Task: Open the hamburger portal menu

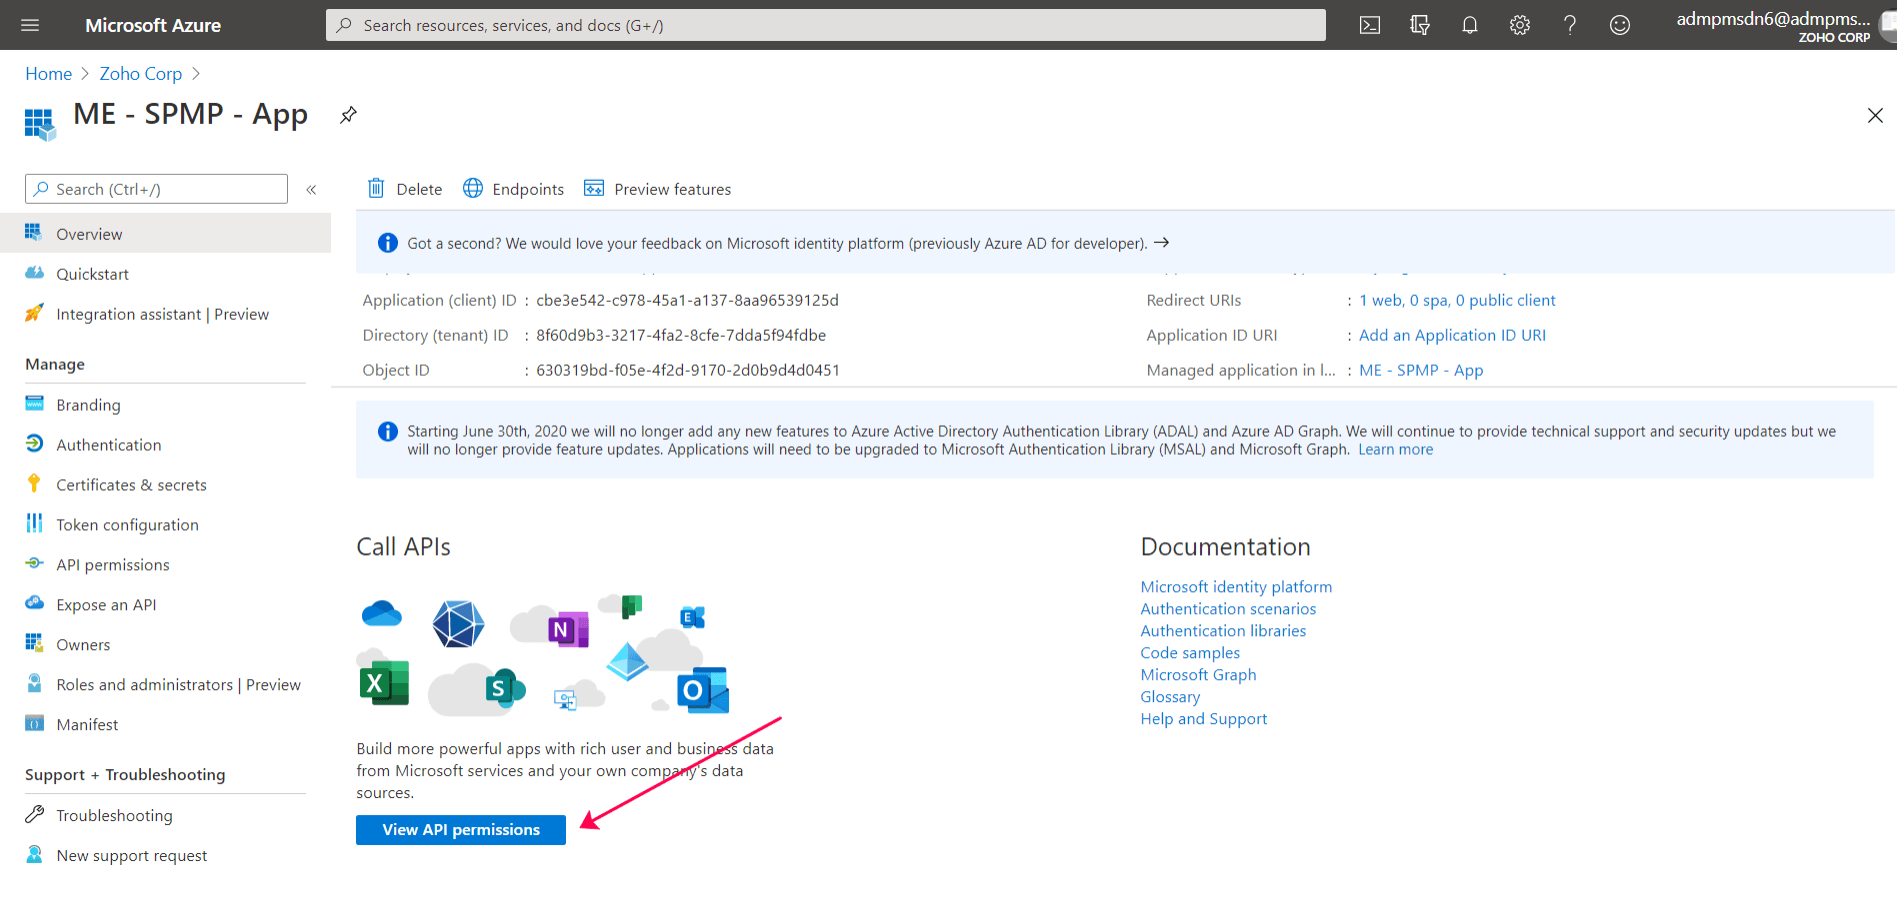Action: [30, 25]
